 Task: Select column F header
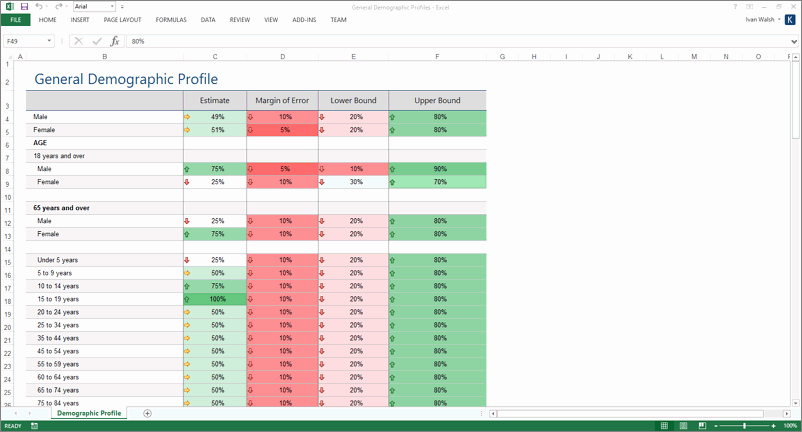coord(437,56)
